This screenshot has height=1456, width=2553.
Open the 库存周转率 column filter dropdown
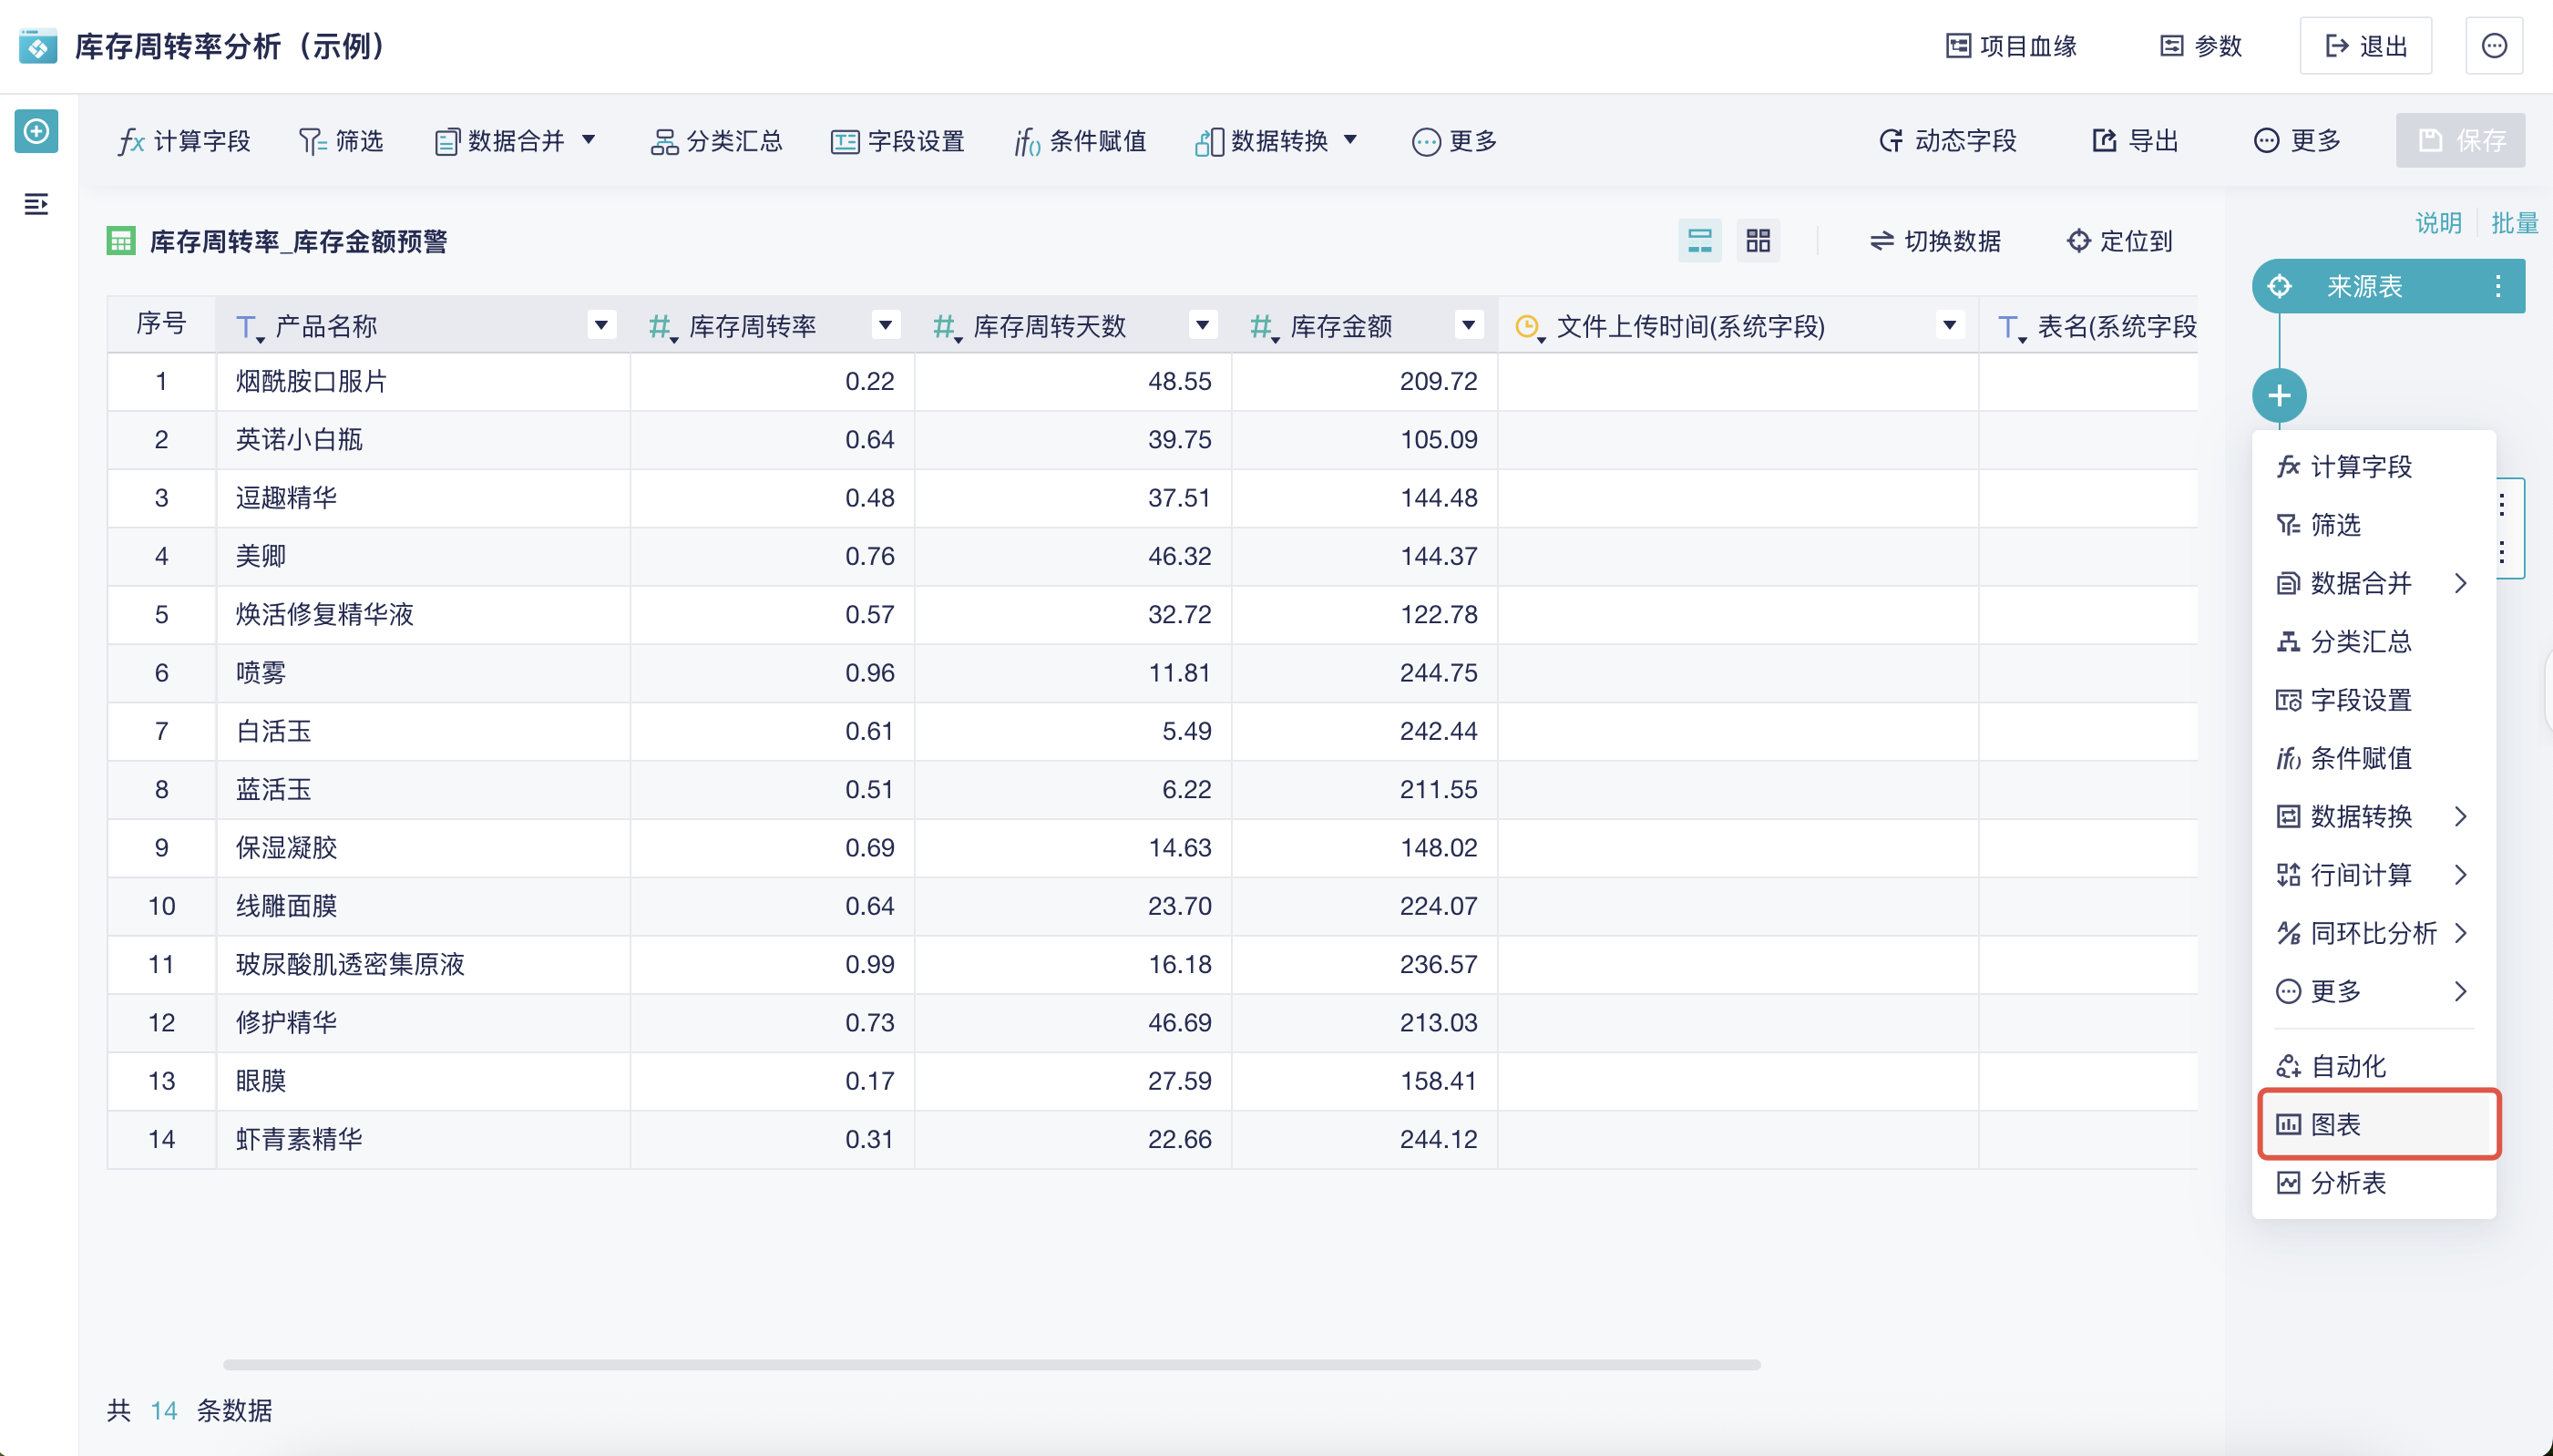pos(884,325)
